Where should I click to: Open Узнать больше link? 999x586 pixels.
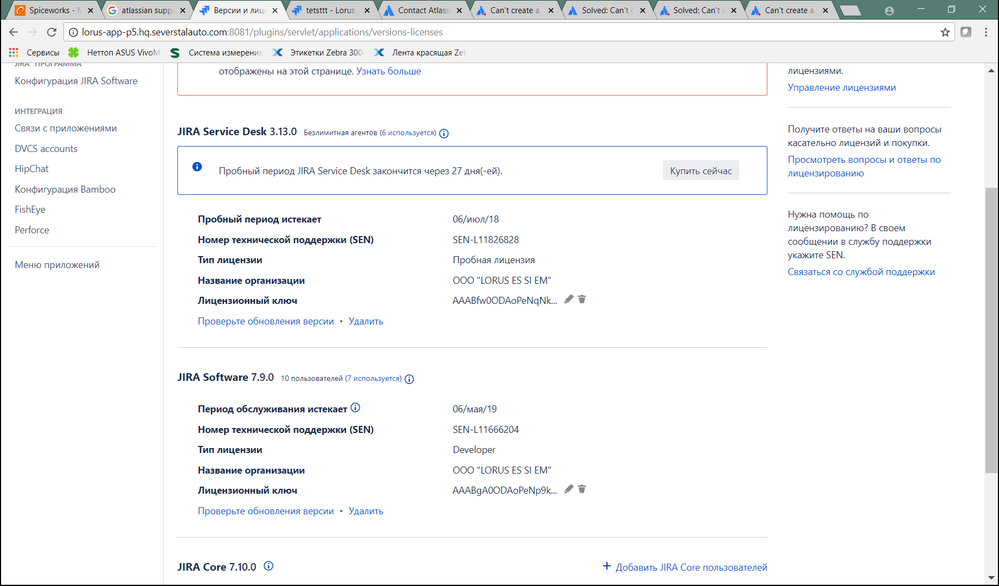389,71
